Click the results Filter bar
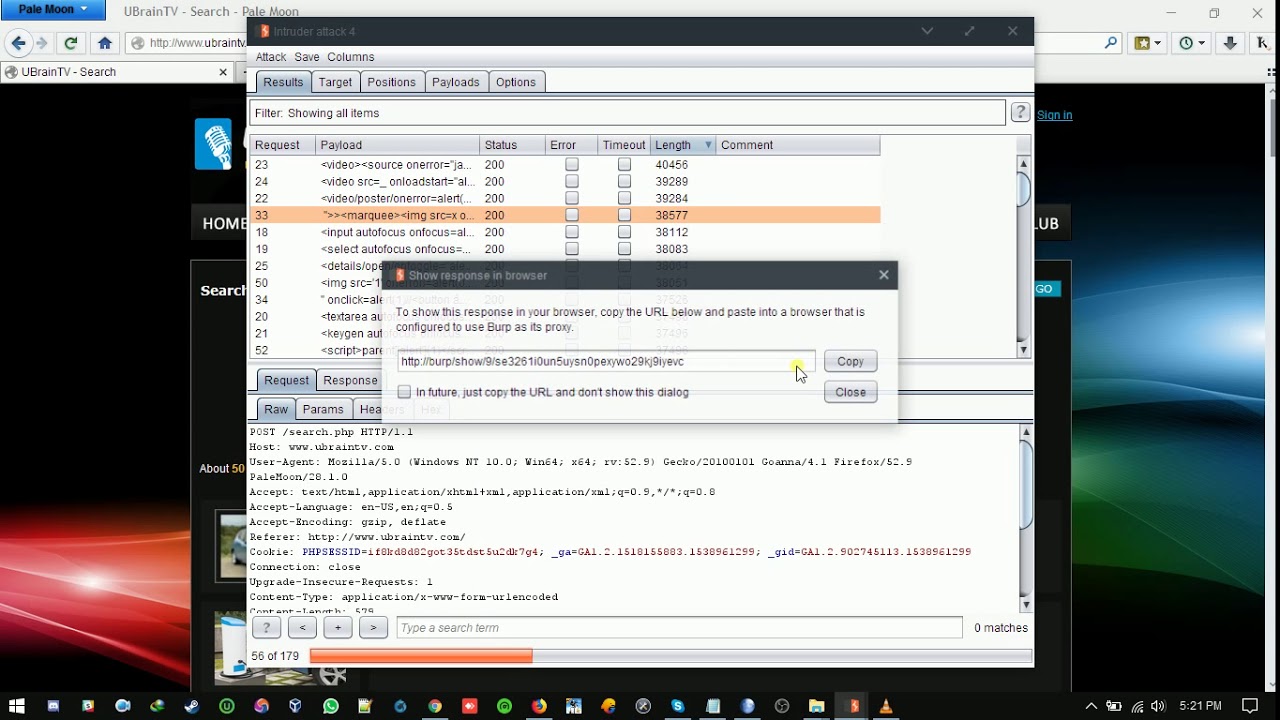 coord(627,113)
